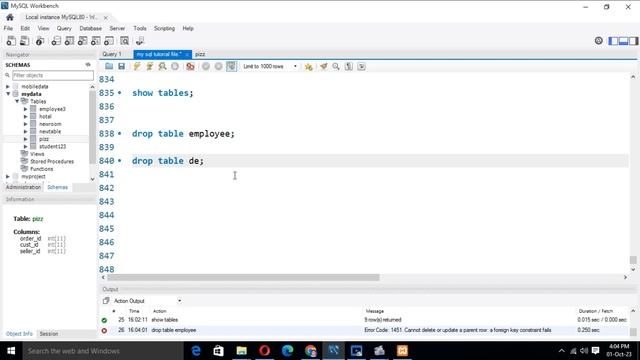This screenshot has width=640, height=360.
Task: Select the Stored Procedures folder
Action: point(52,161)
